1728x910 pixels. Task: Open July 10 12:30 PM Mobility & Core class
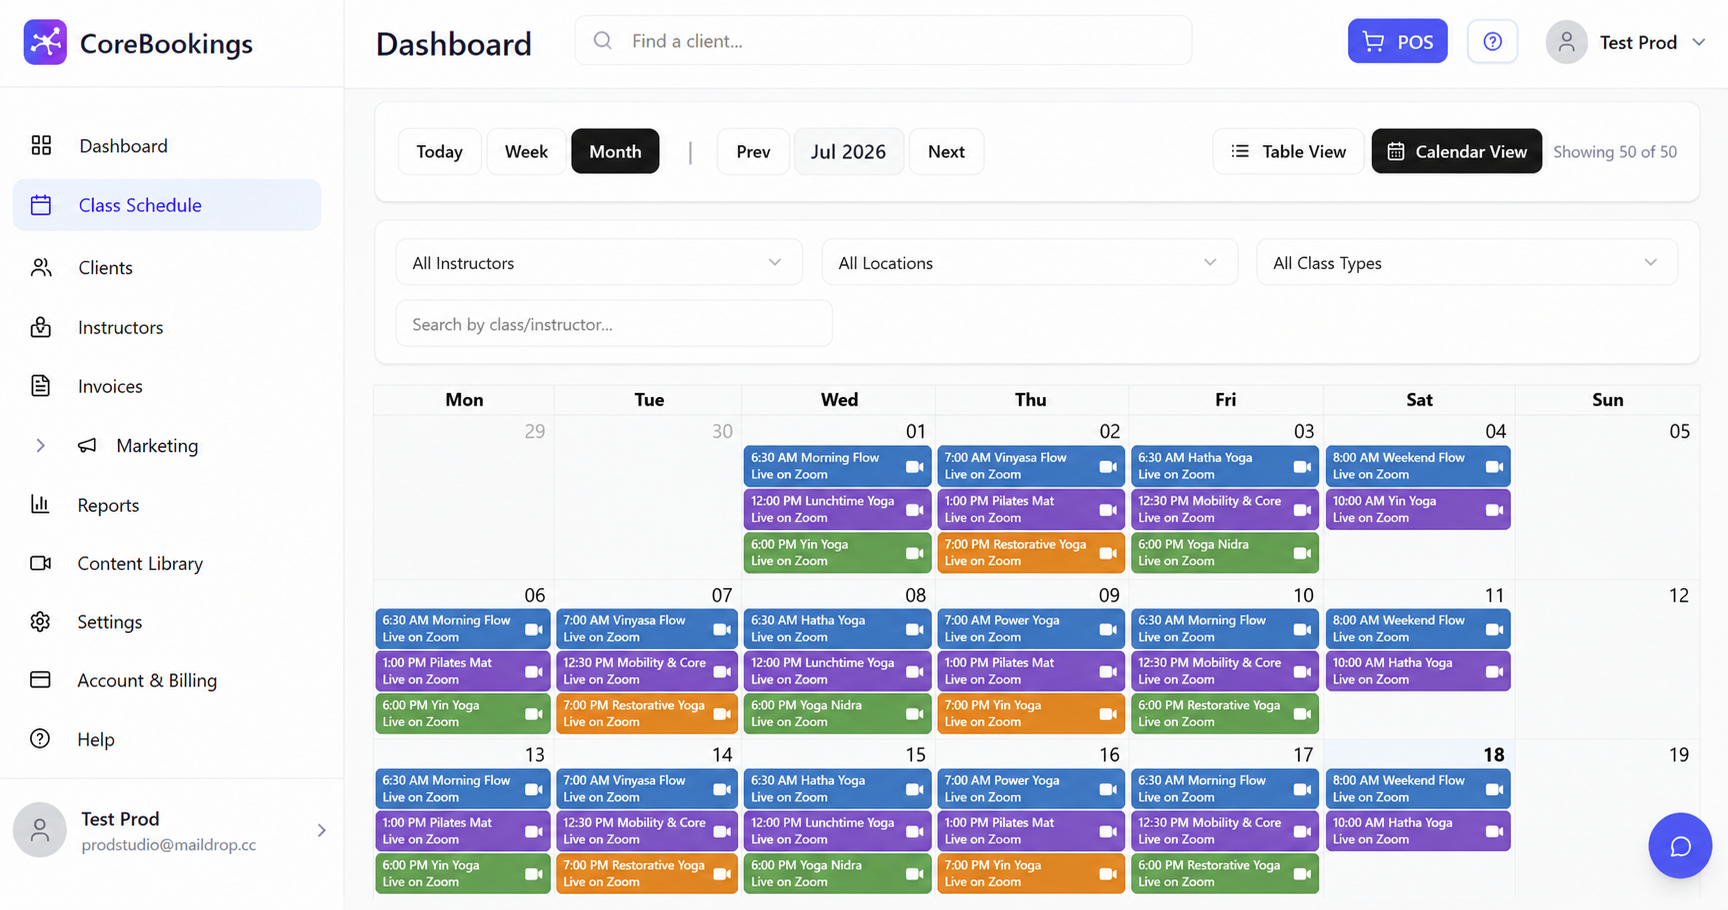click(1224, 671)
